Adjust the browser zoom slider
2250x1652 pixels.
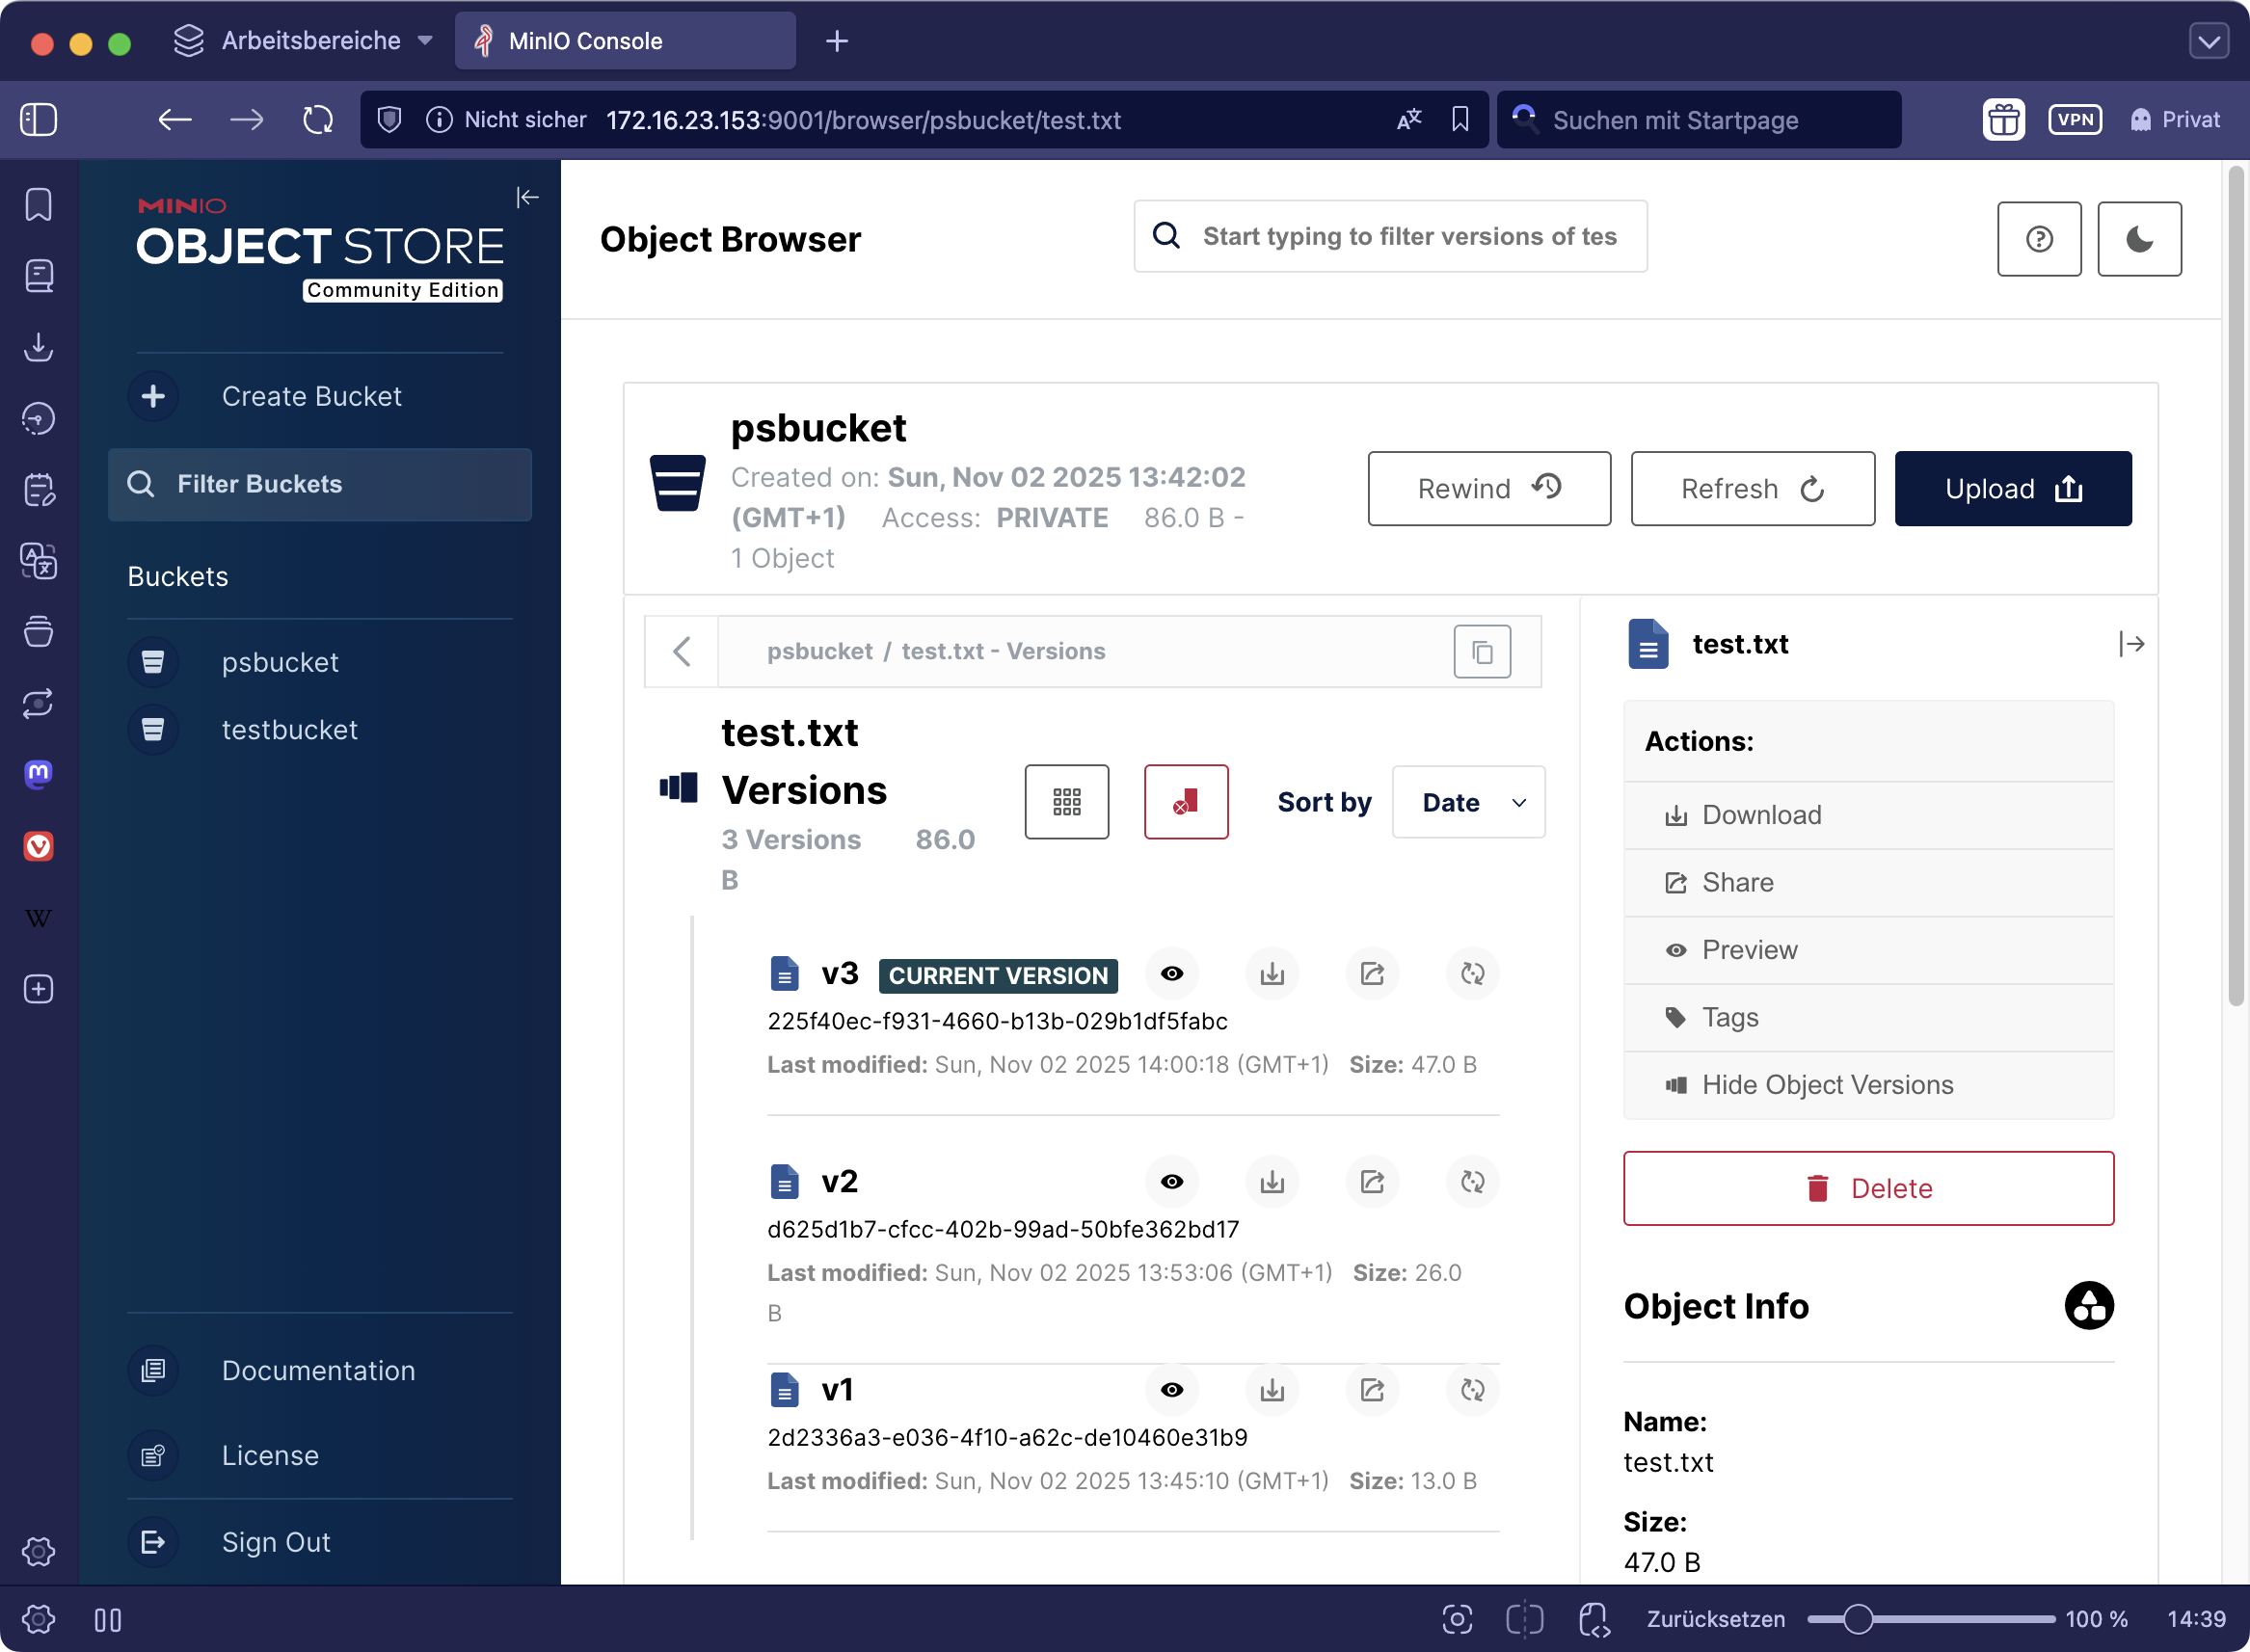1857,1620
